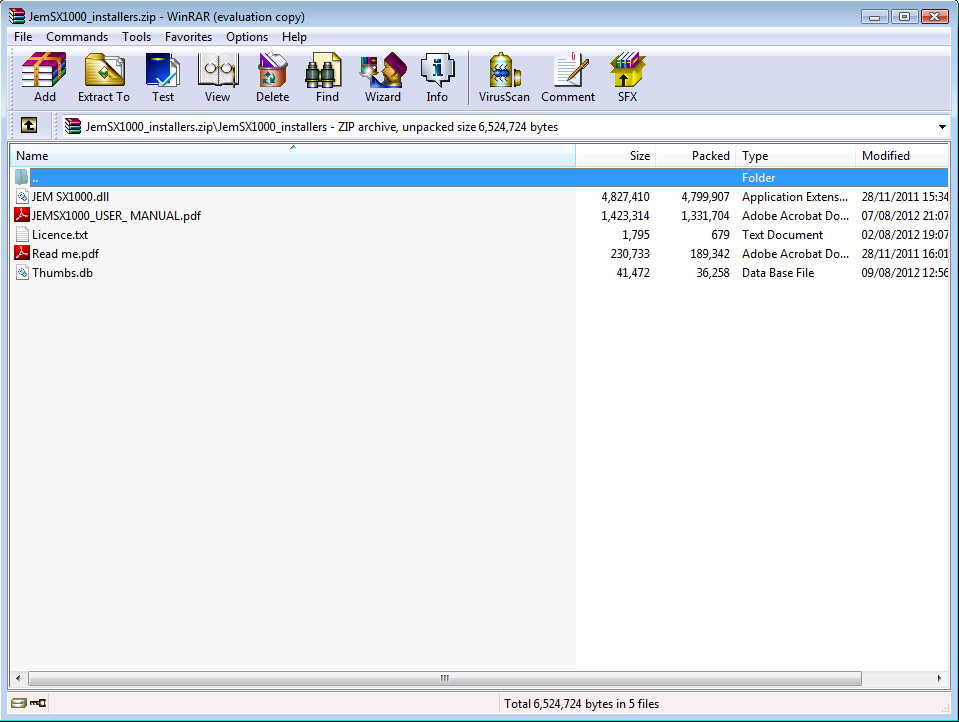Run the Test archive tool
The image size is (959, 722).
click(x=163, y=77)
